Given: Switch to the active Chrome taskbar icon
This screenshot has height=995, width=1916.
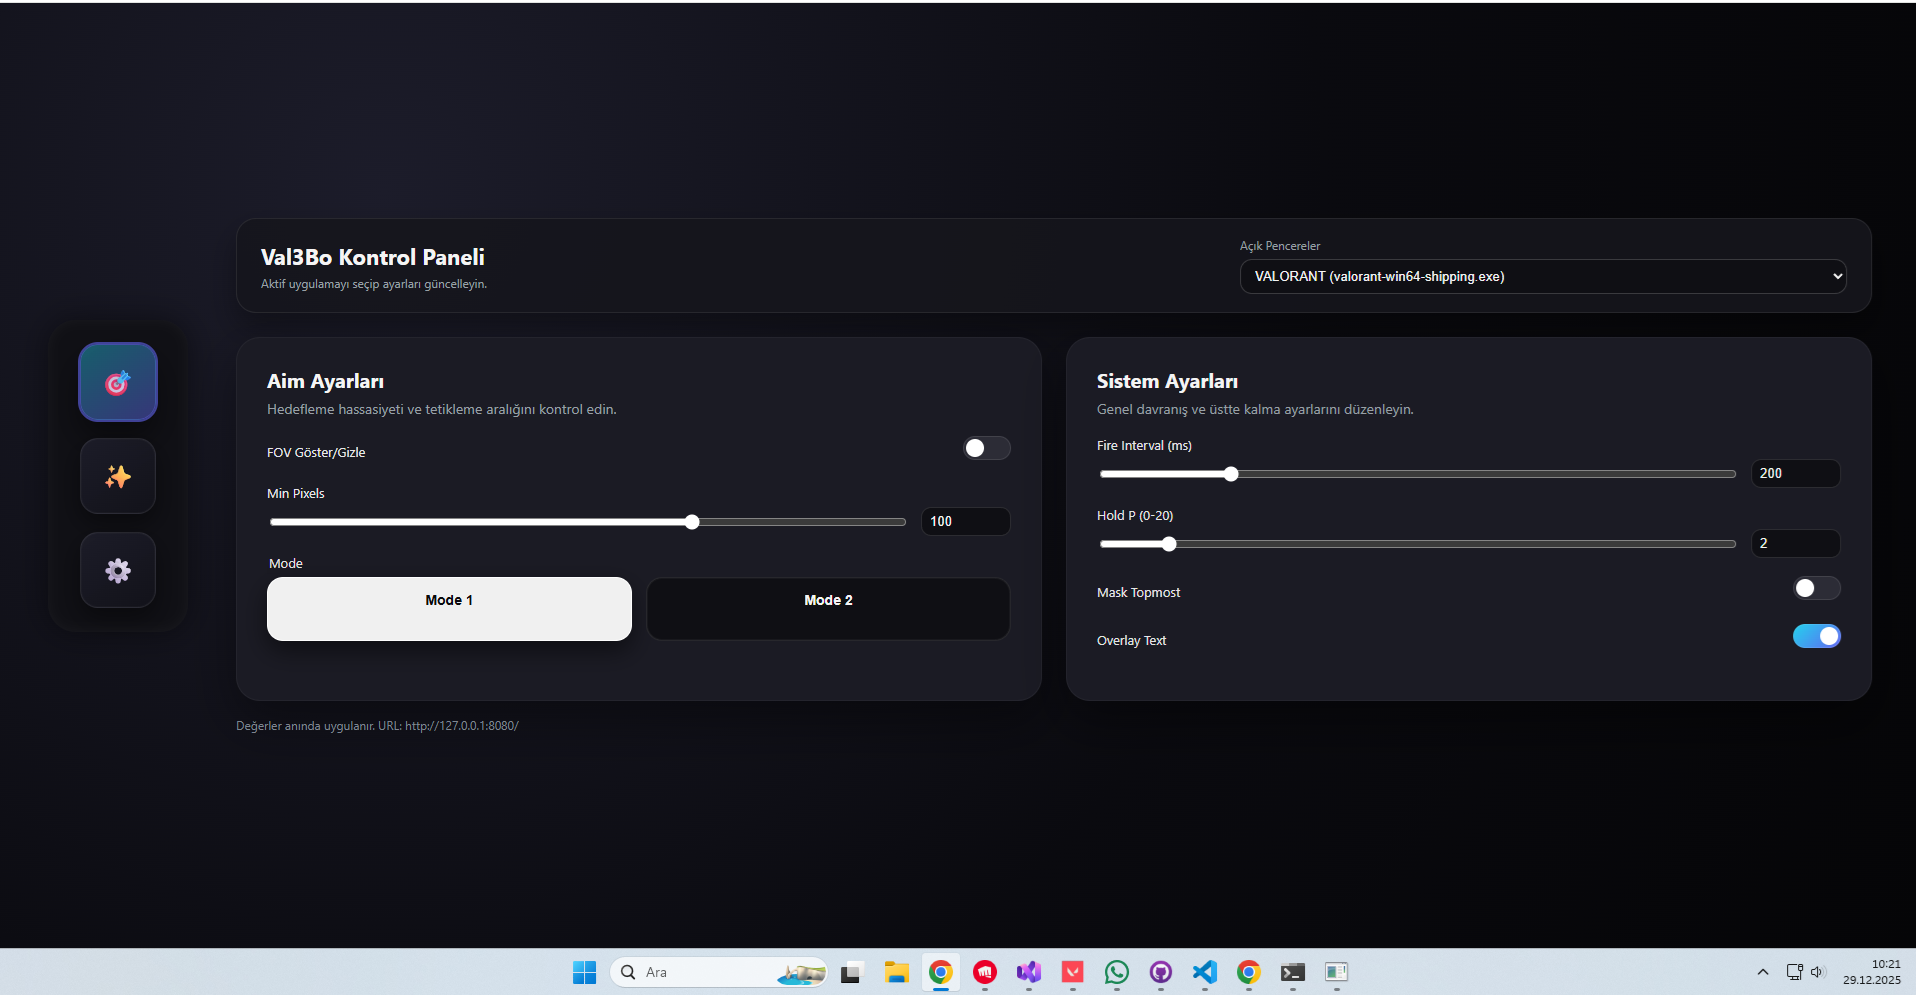Looking at the screenshot, I should (940, 972).
